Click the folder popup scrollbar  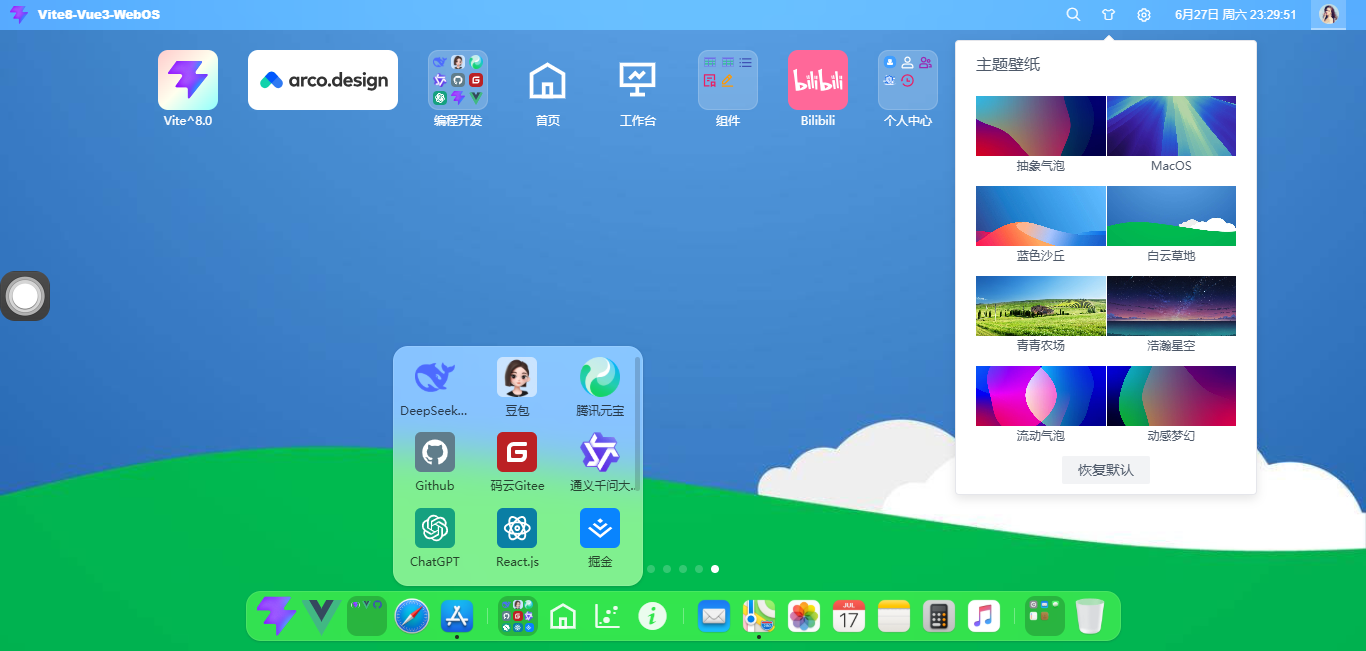pyautogui.click(x=638, y=425)
